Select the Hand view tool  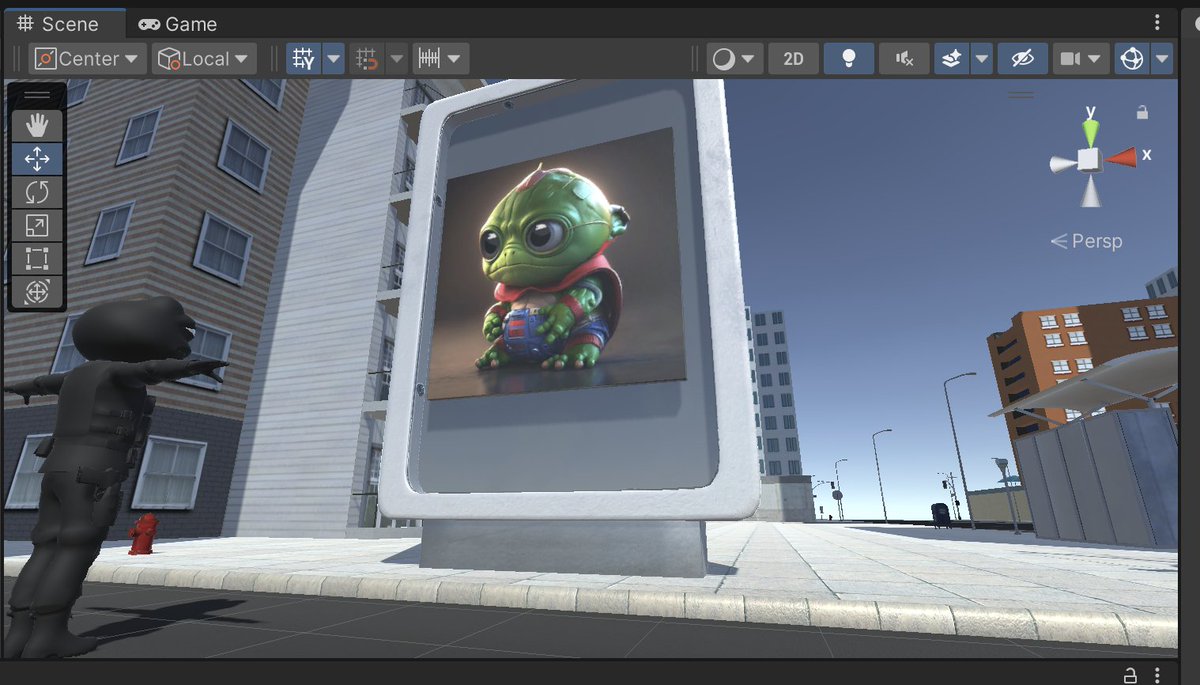pyautogui.click(x=37, y=125)
